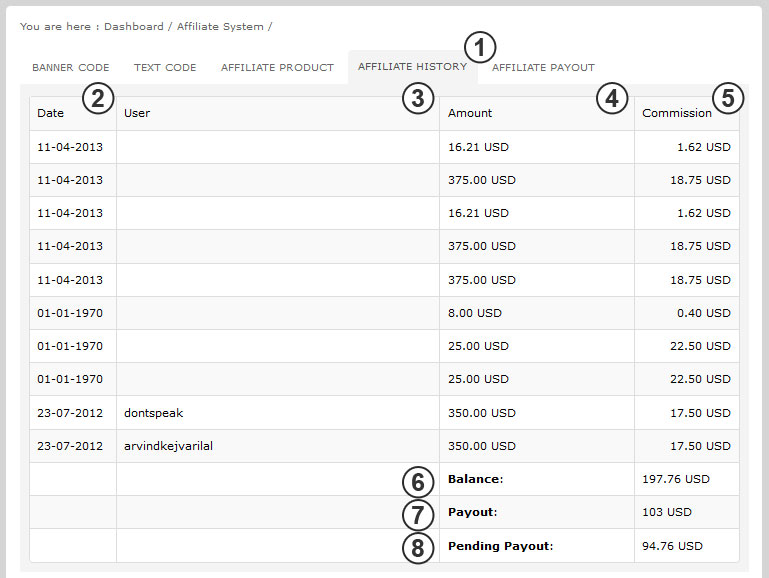Click the Pending Payout value 94.76 USD
The width and height of the screenshot is (769, 578).
[672, 546]
